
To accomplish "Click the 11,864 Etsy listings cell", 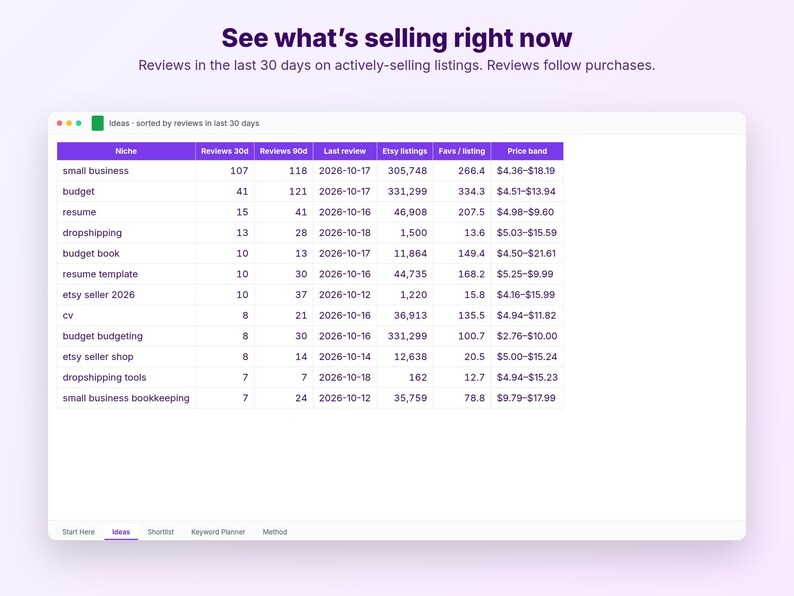I will 405,253.
